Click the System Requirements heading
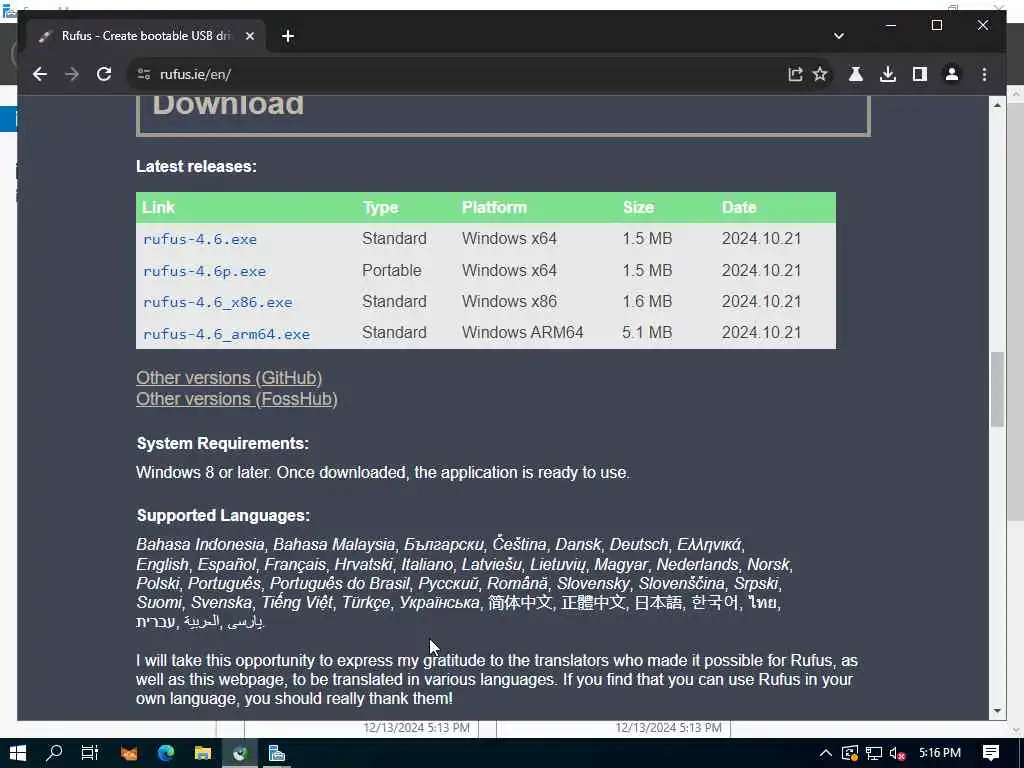Image resolution: width=1024 pixels, height=768 pixels. 222,443
